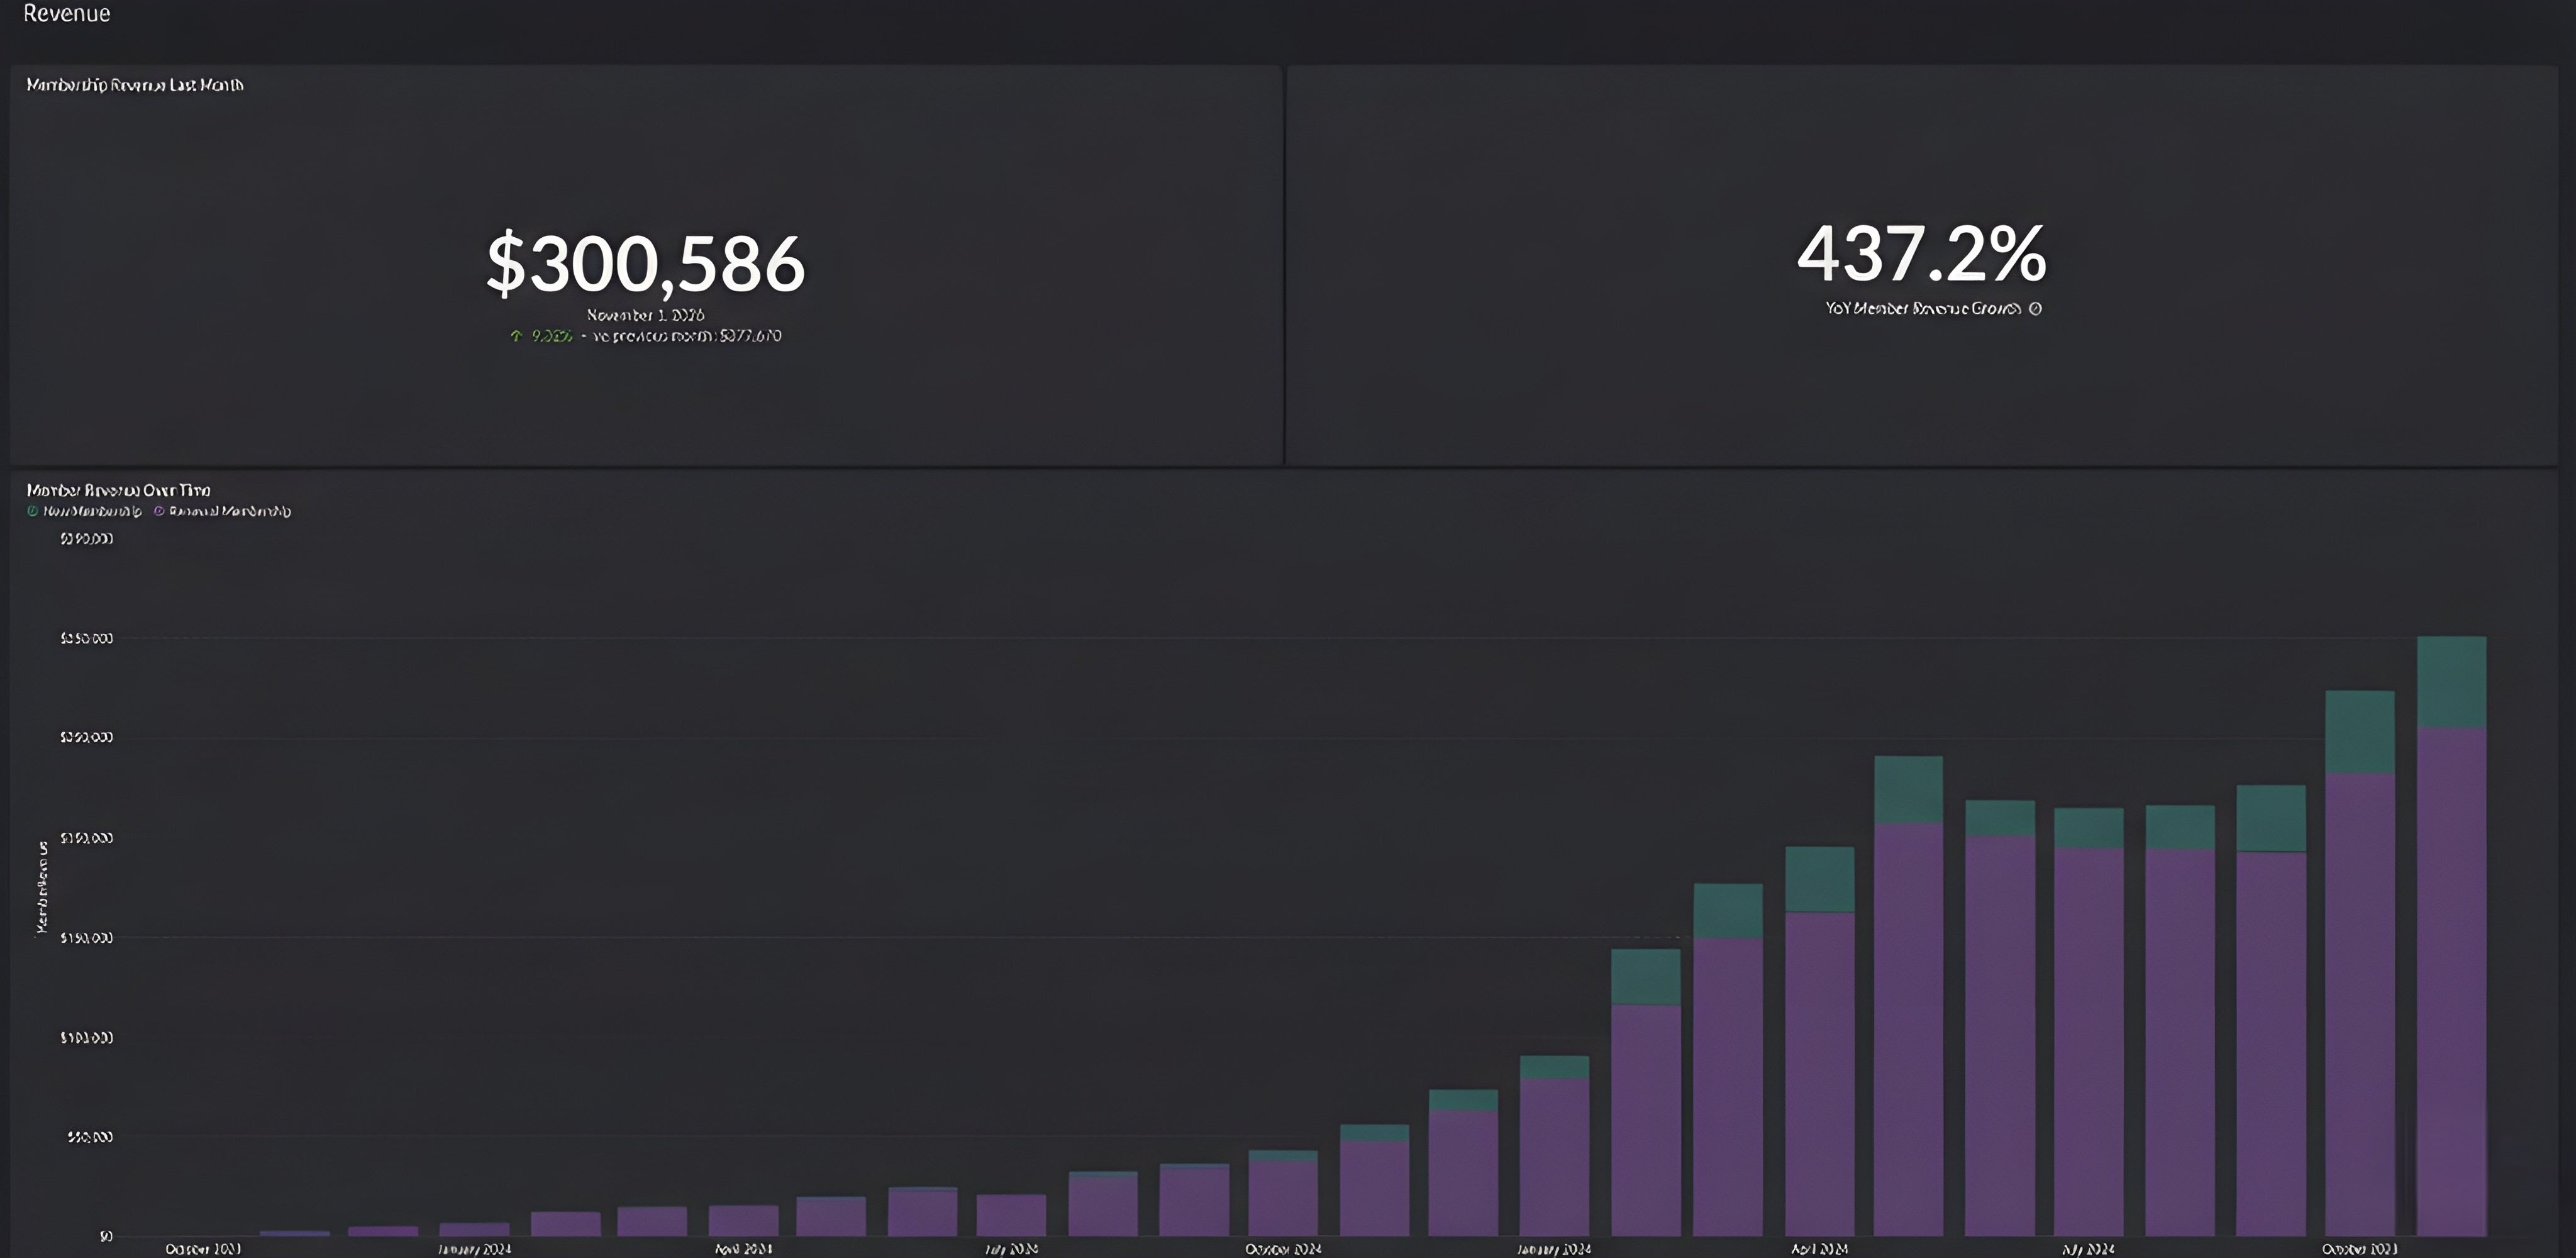This screenshot has width=2576, height=1258.
Task: Click the green New Membership legend circle
Action: click(x=32, y=511)
